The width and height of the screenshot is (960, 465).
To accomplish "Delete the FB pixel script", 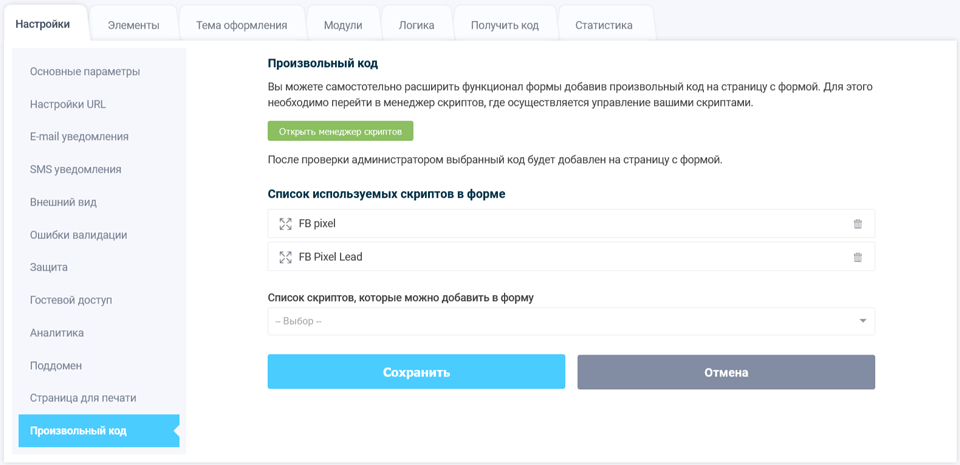I will tap(857, 224).
